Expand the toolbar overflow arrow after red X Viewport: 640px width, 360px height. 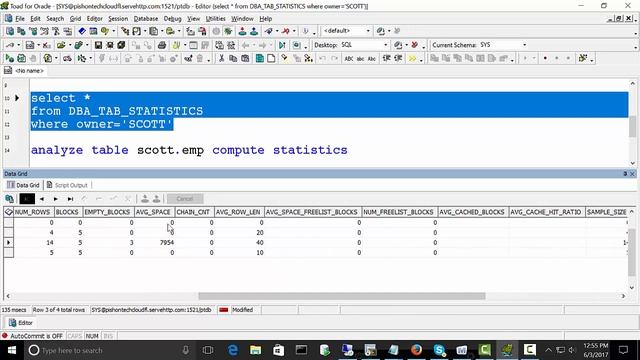coord(424,47)
